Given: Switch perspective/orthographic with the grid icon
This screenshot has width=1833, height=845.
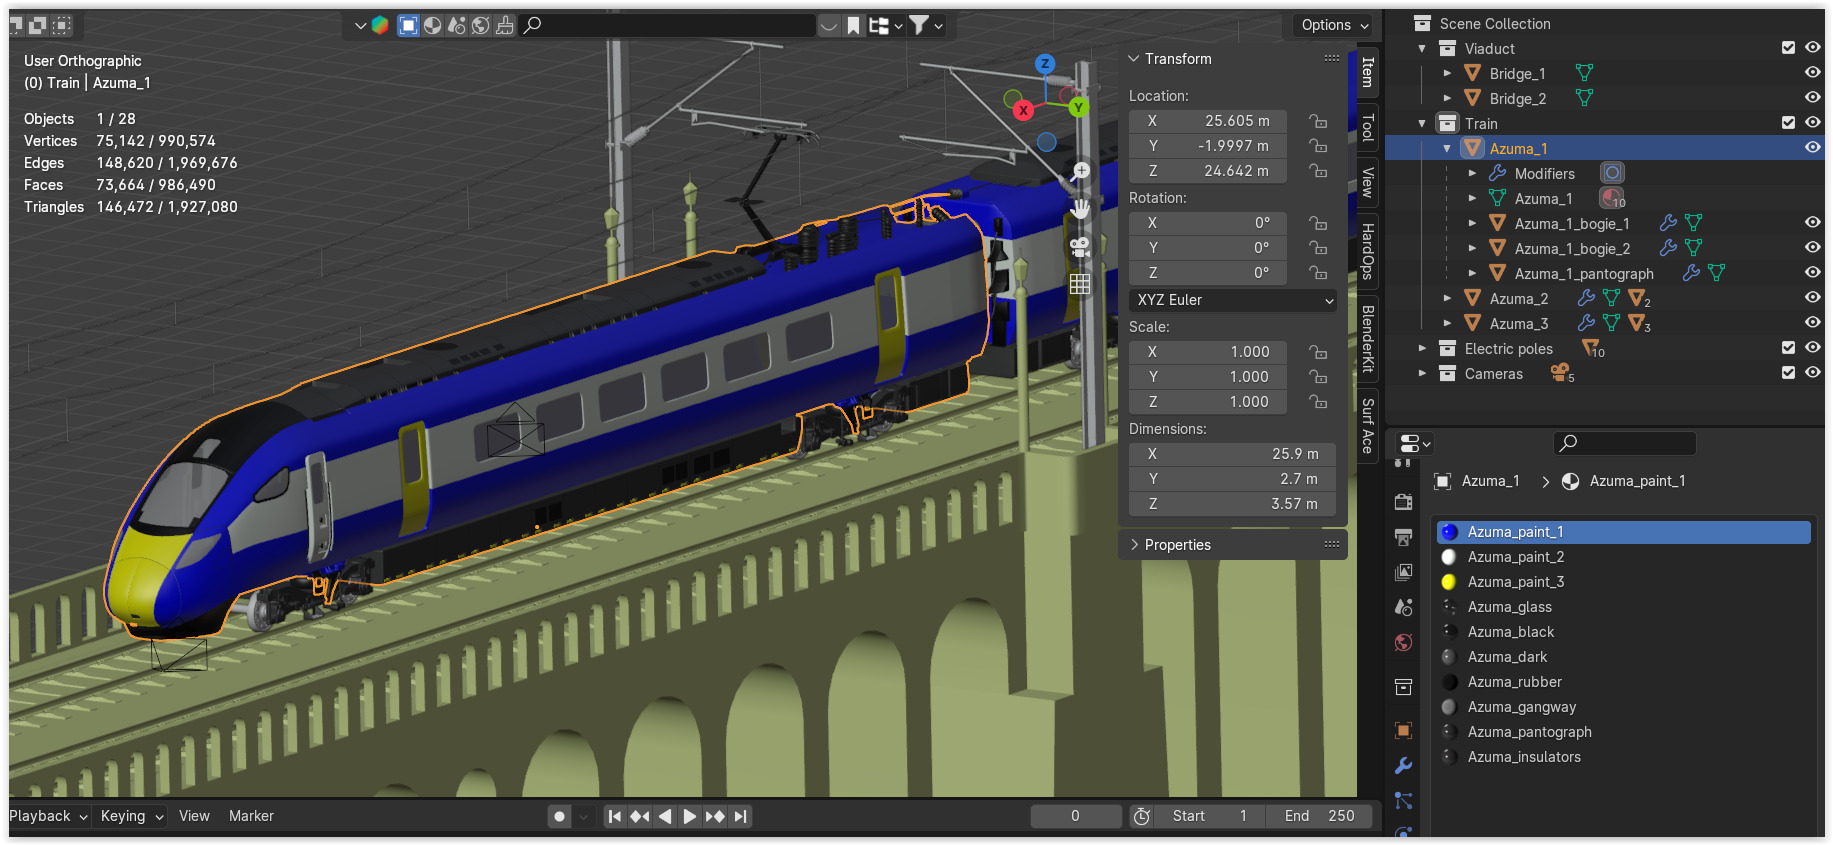Looking at the screenshot, I should [x=1080, y=284].
